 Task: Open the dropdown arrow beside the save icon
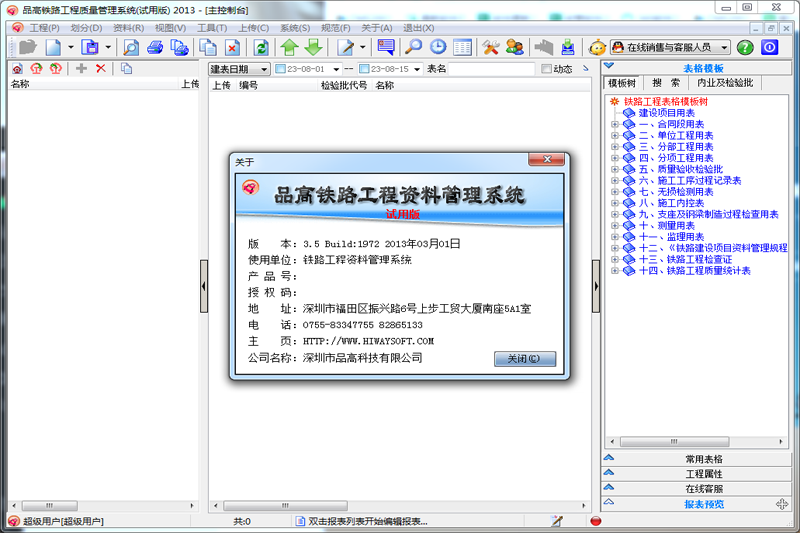108,47
